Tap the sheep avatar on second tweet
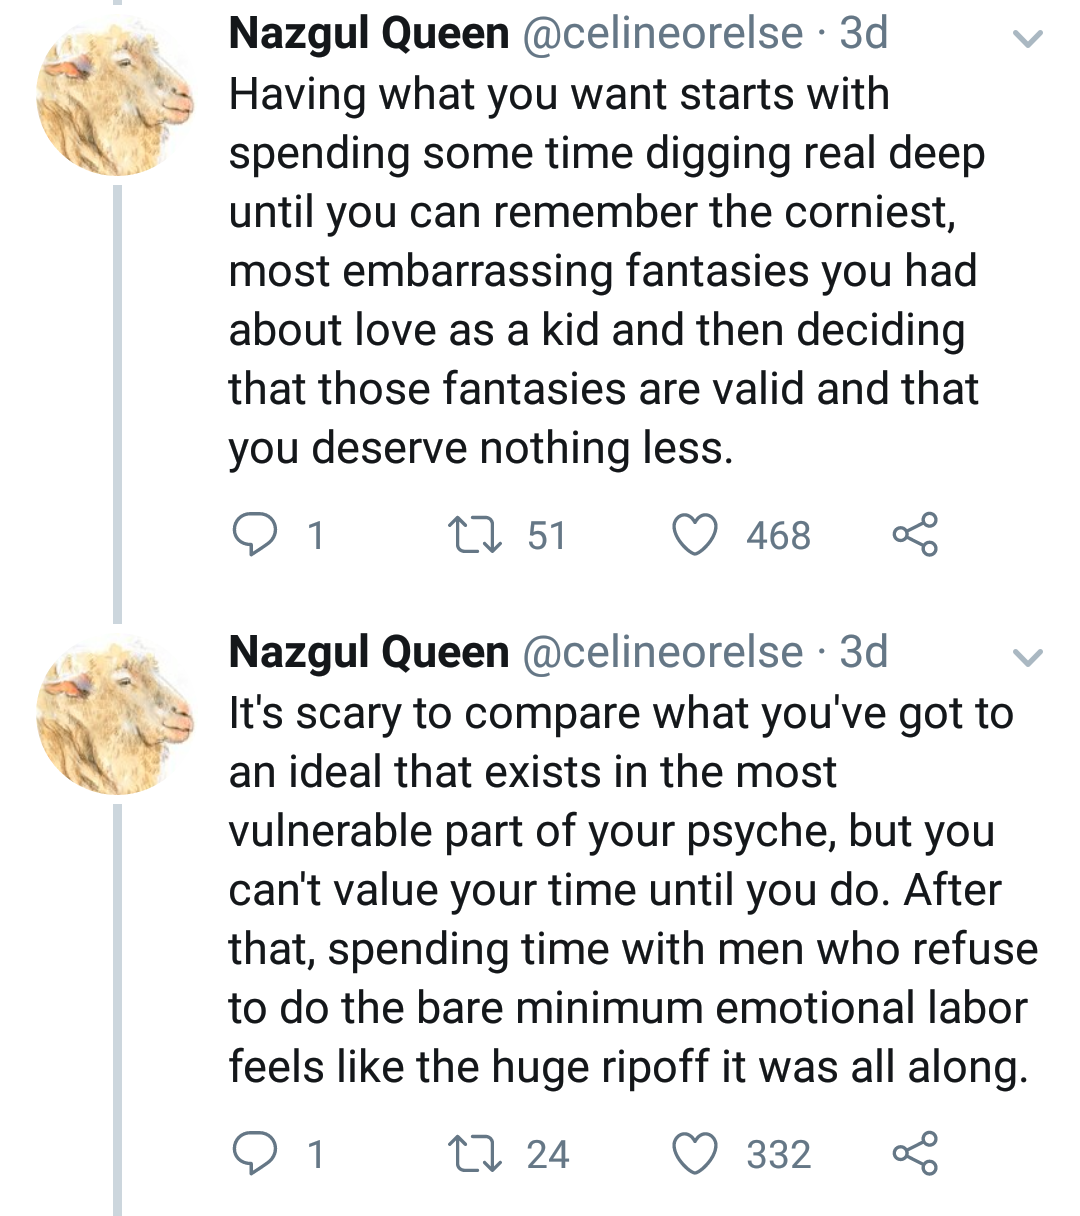Image resolution: width=1080 pixels, height=1216 pixels. coord(115,716)
